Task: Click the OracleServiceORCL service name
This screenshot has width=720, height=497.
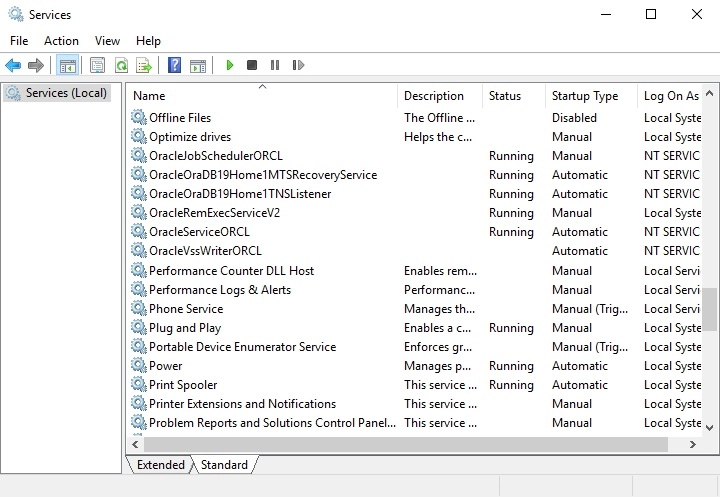Action: click(199, 232)
